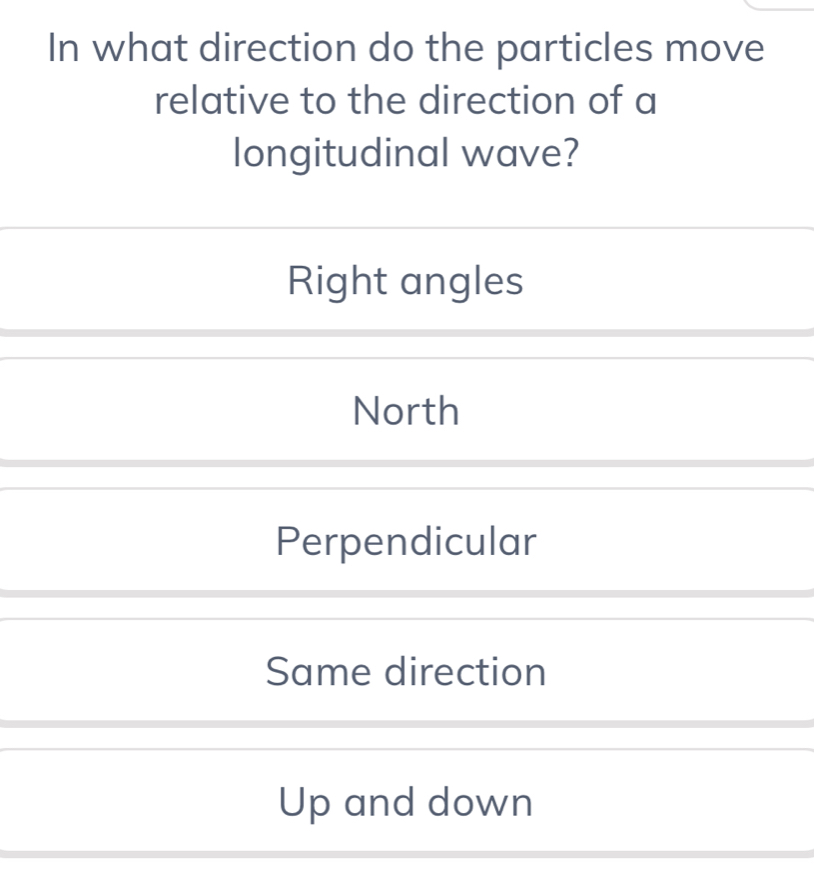Image resolution: width=814 pixels, height=872 pixels.
Task: Select the answer mentioning "down"
Action: coord(481,801)
